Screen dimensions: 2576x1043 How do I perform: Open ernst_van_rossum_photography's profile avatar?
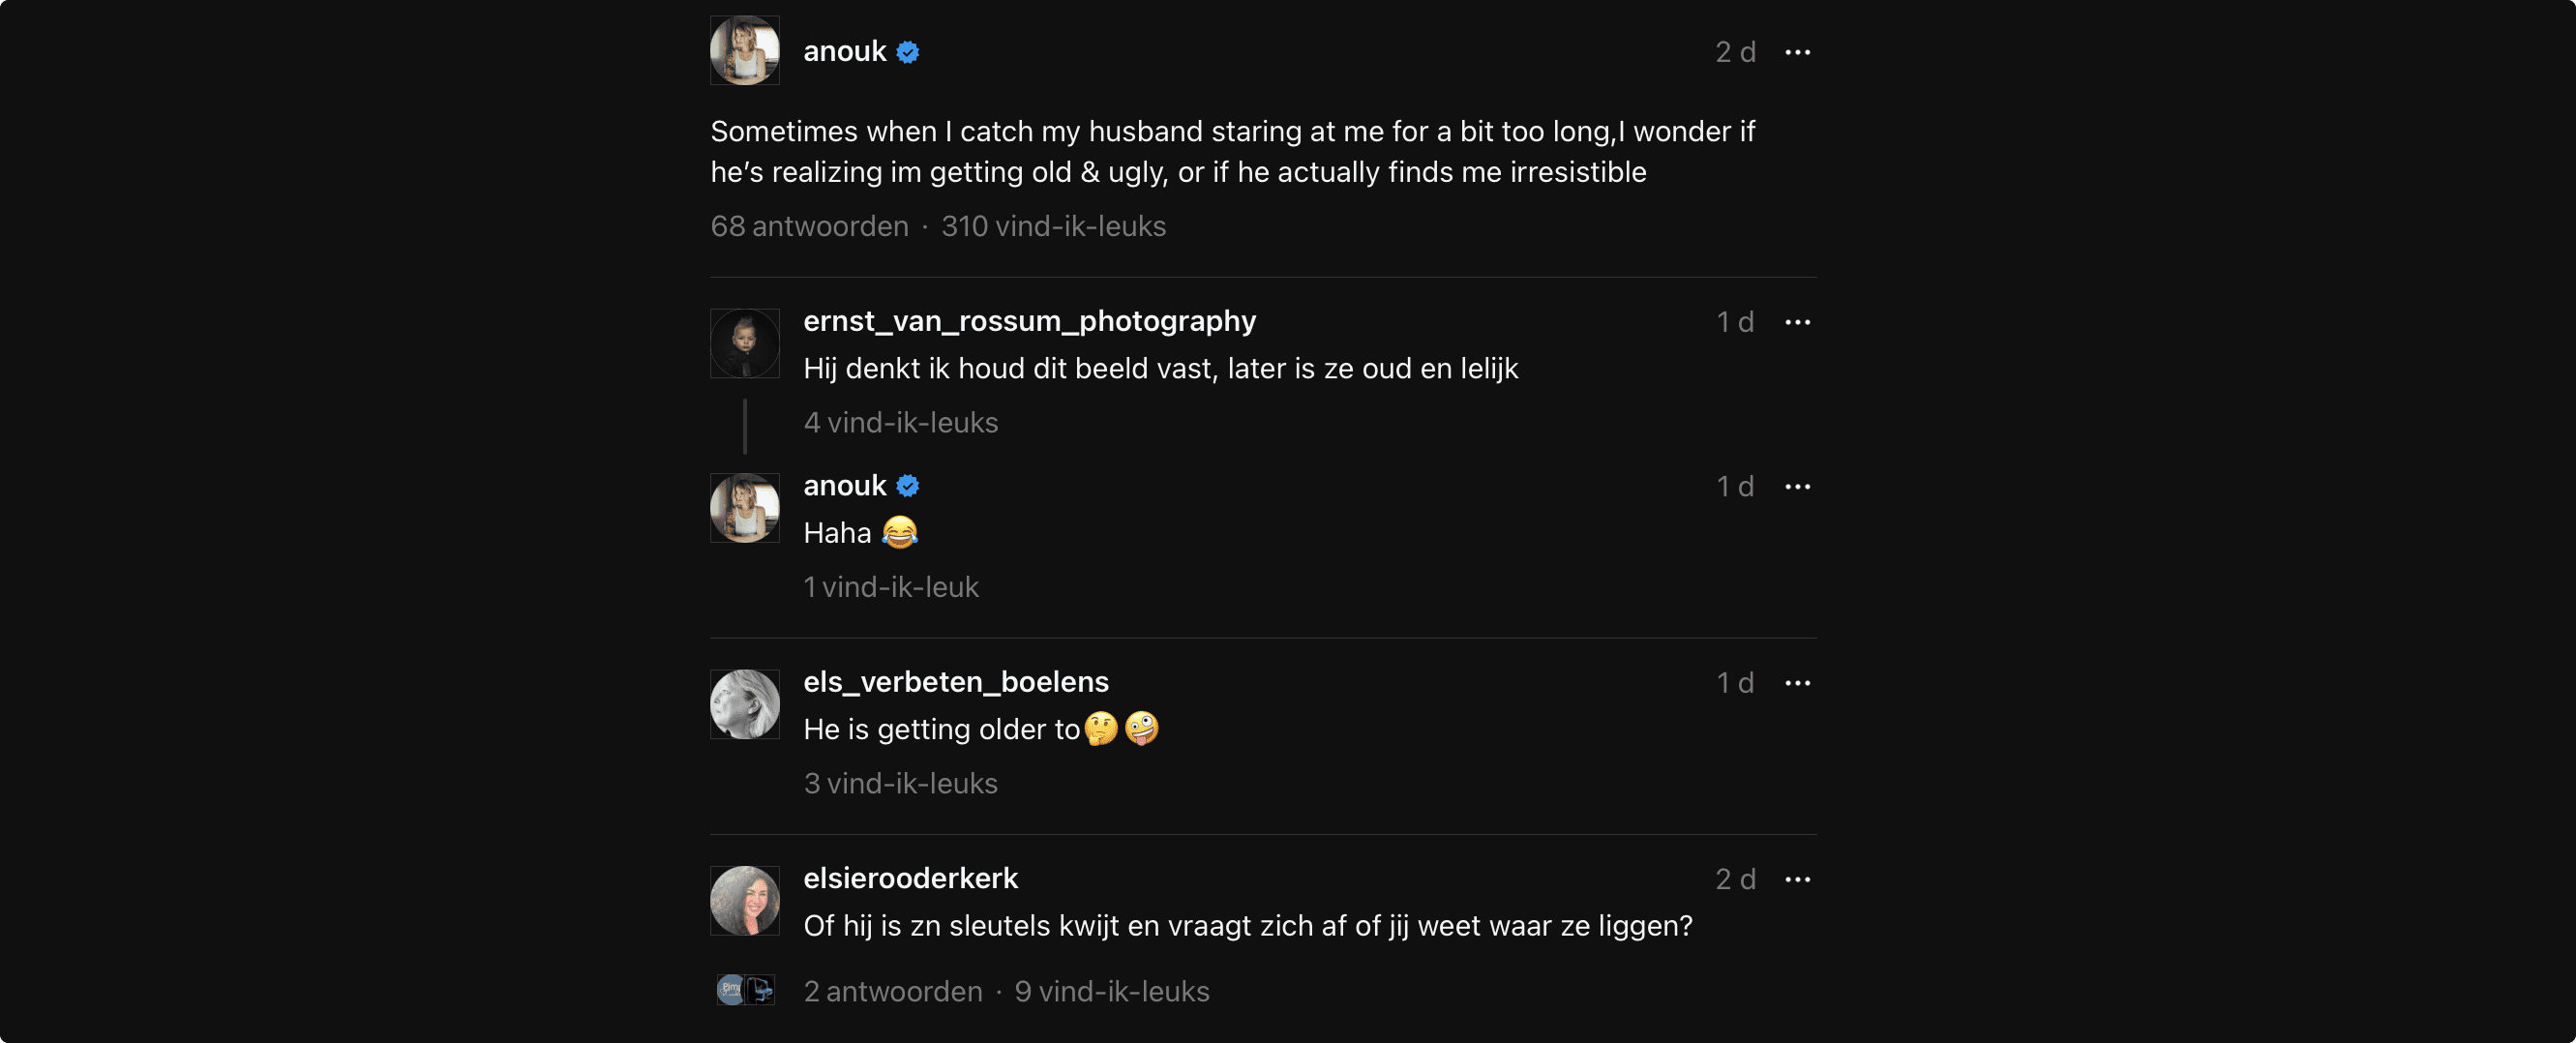pyautogui.click(x=745, y=343)
